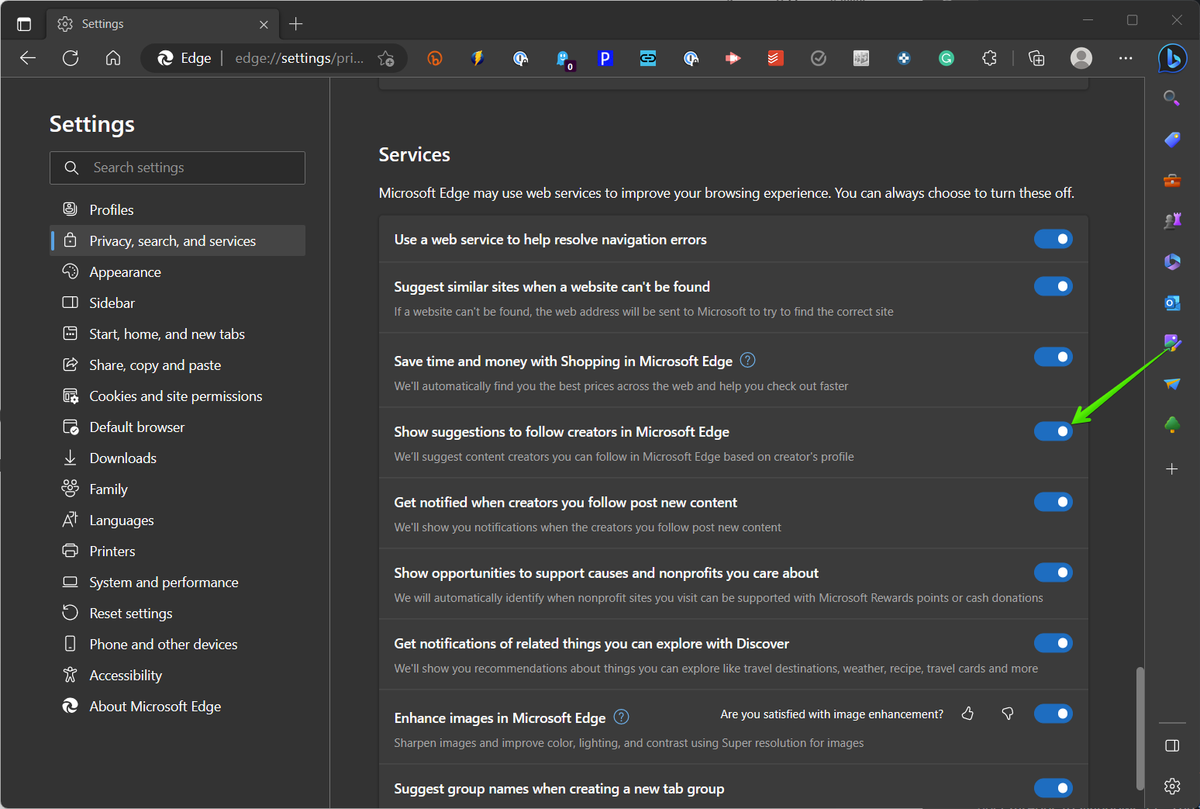Open Drop from the right sidebar
The height and width of the screenshot is (809, 1200).
tap(1171, 385)
